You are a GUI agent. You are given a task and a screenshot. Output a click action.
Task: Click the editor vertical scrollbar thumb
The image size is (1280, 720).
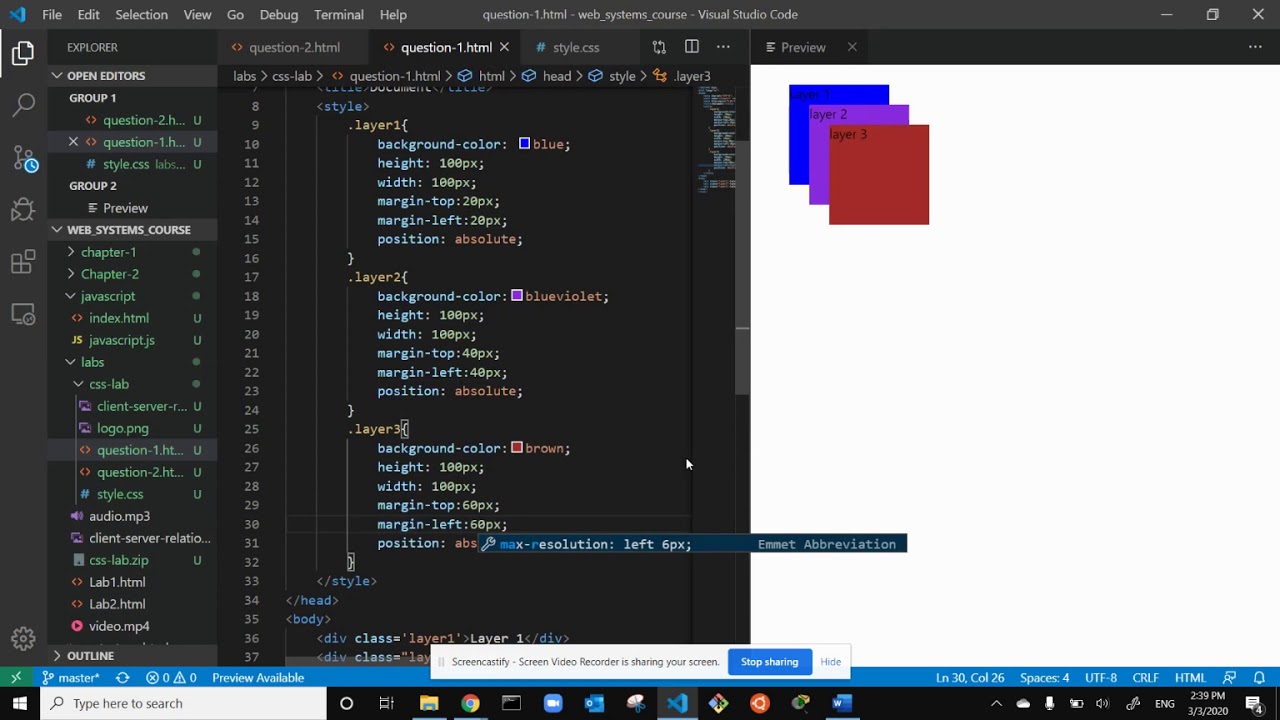(x=743, y=268)
